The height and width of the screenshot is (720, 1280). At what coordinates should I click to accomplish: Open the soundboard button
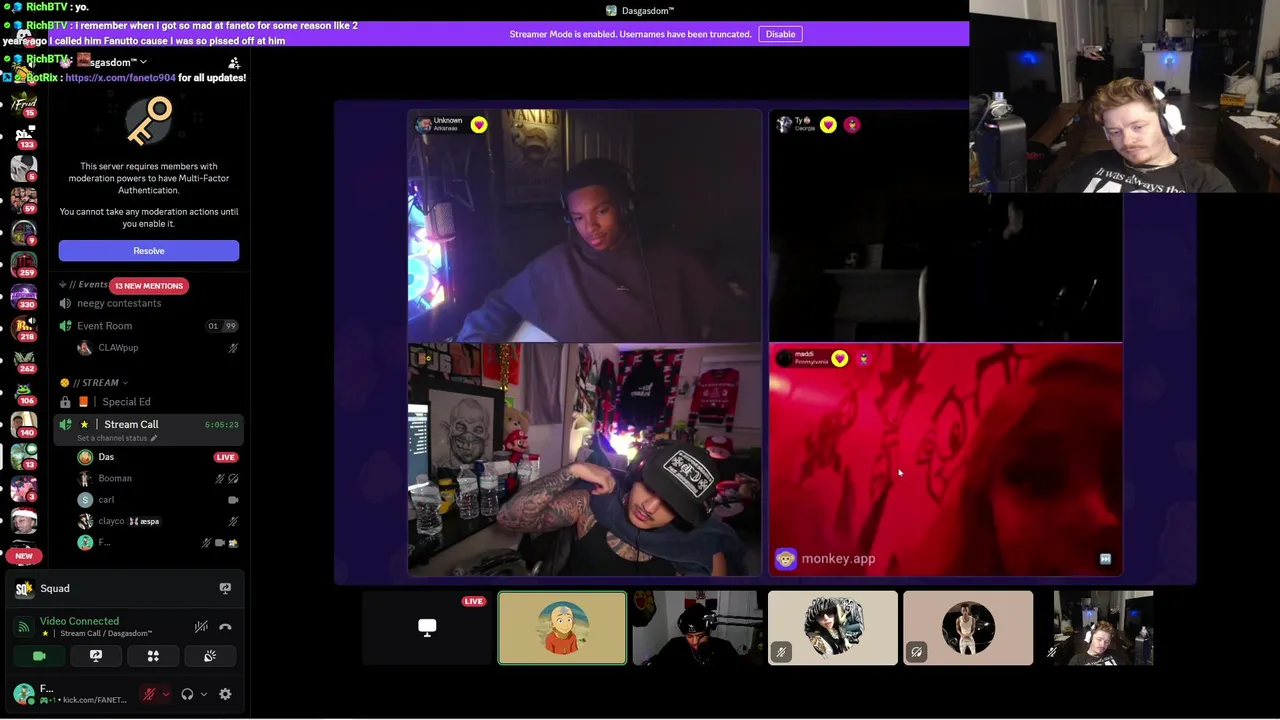[210, 656]
